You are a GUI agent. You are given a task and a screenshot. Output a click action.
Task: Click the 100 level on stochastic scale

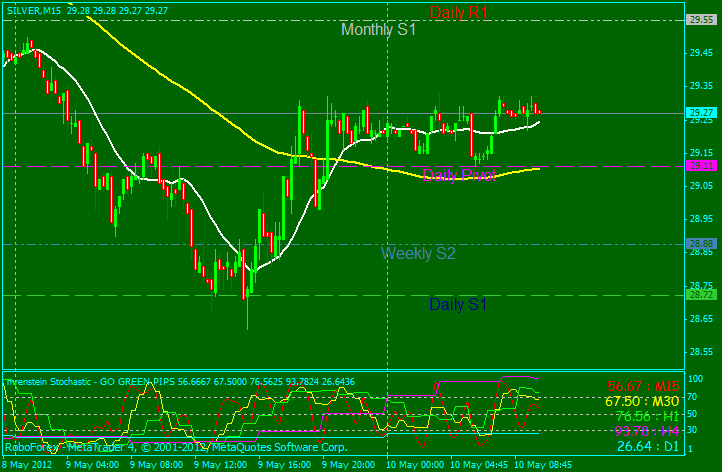coord(696,381)
